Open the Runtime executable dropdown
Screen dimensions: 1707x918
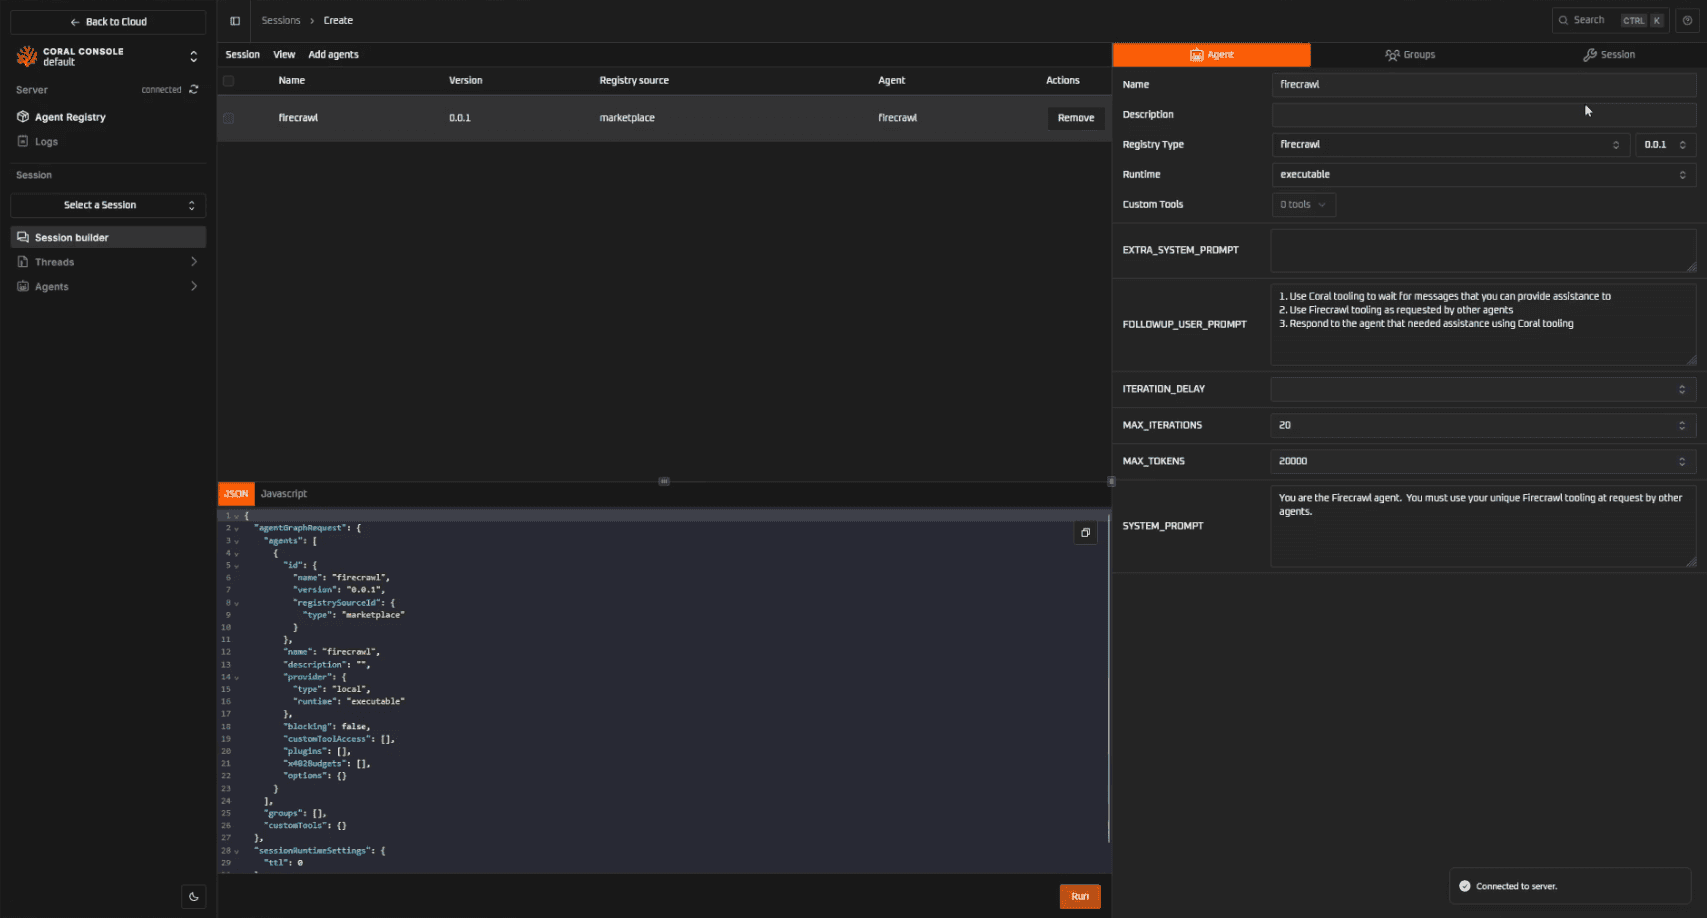coord(1484,175)
